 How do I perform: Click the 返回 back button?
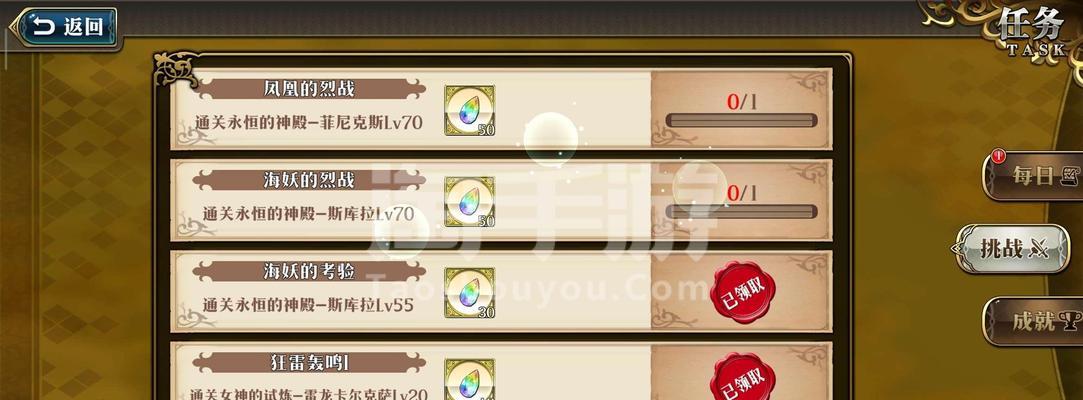pyautogui.click(x=64, y=28)
